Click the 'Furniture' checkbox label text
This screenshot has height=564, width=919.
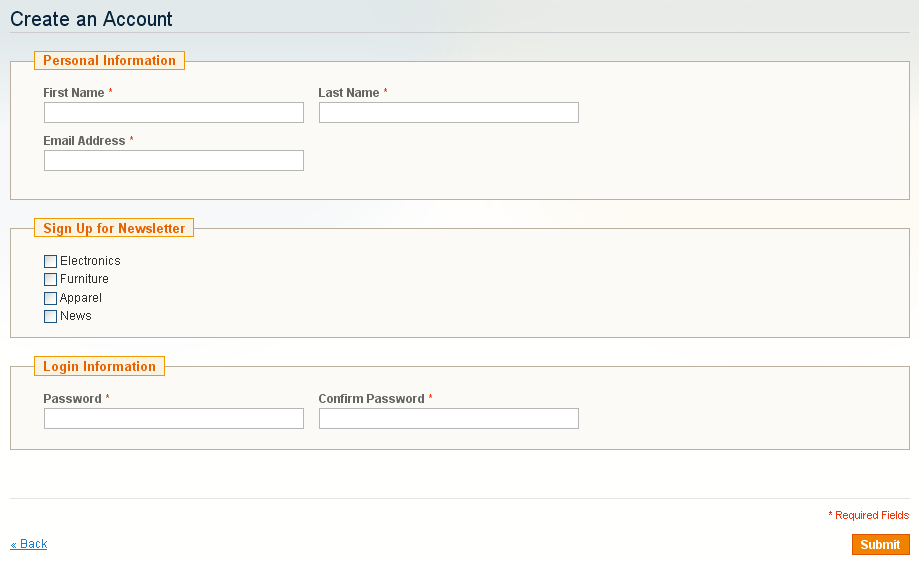[84, 279]
